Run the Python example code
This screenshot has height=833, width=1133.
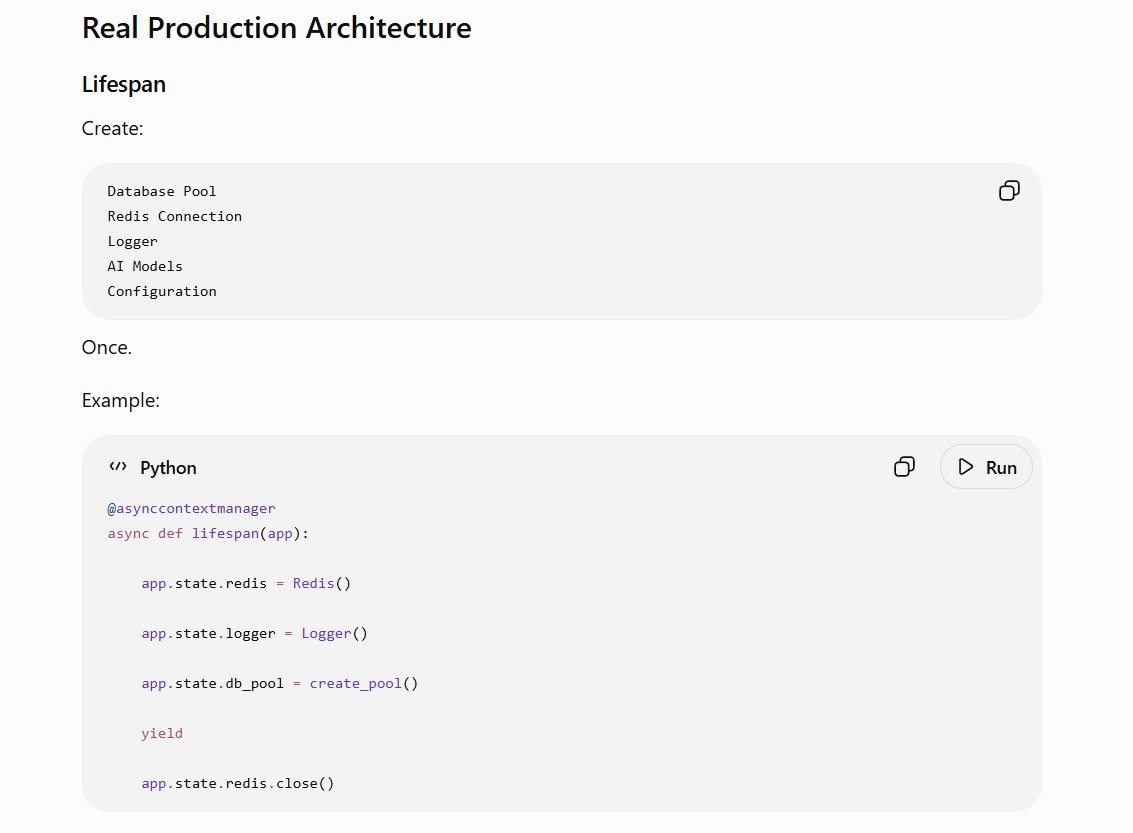tap(986, 467)
